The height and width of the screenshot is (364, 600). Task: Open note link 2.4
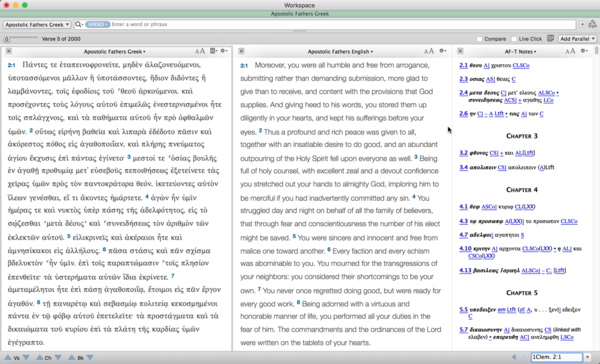(463, 93)
